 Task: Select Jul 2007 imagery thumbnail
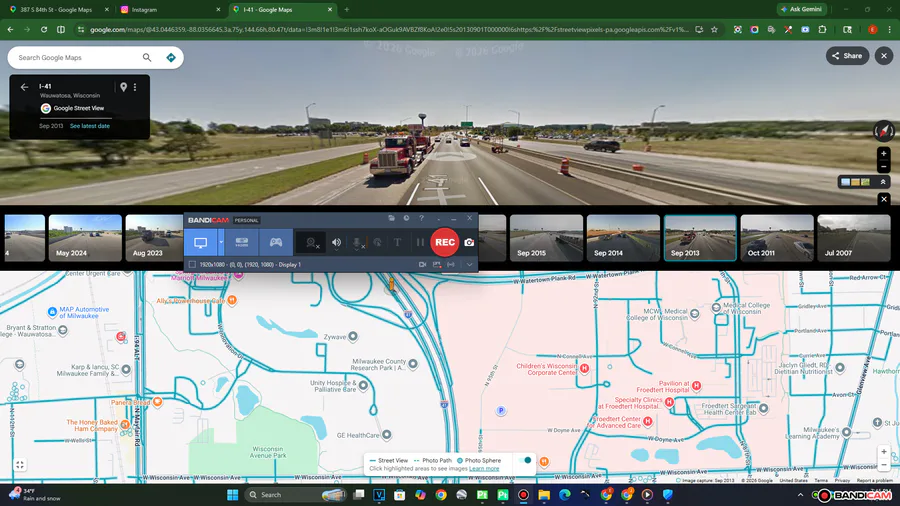point(854,238)
